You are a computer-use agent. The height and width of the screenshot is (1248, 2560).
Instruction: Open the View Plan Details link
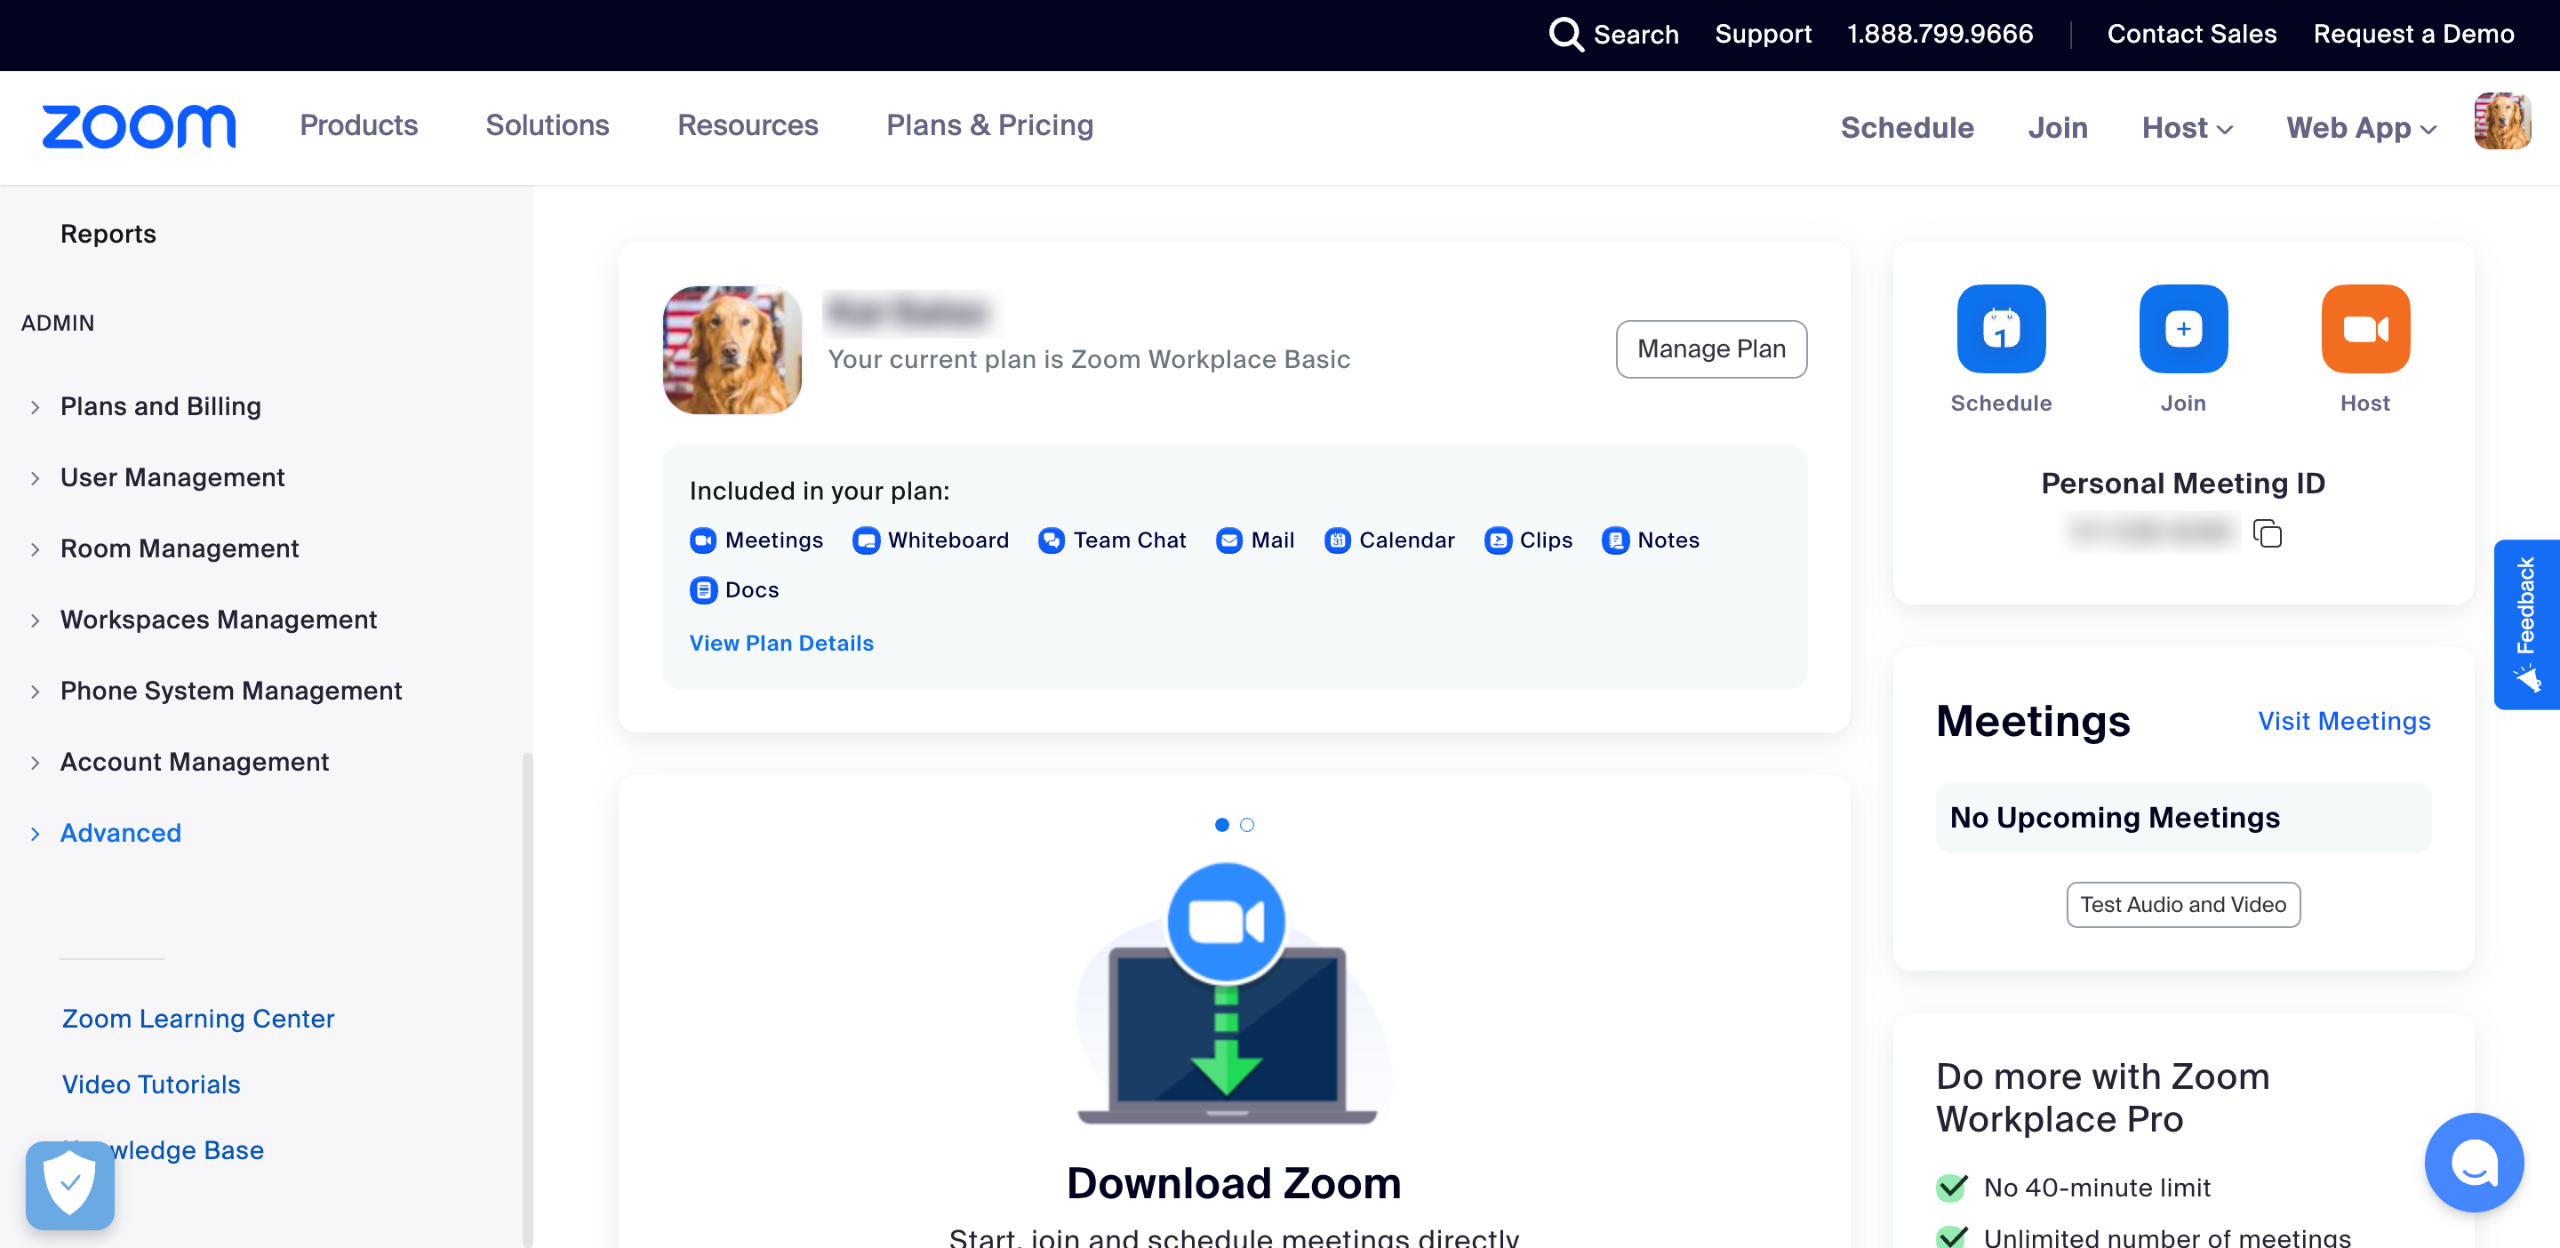pyautogui.click(x=781, y=643)
